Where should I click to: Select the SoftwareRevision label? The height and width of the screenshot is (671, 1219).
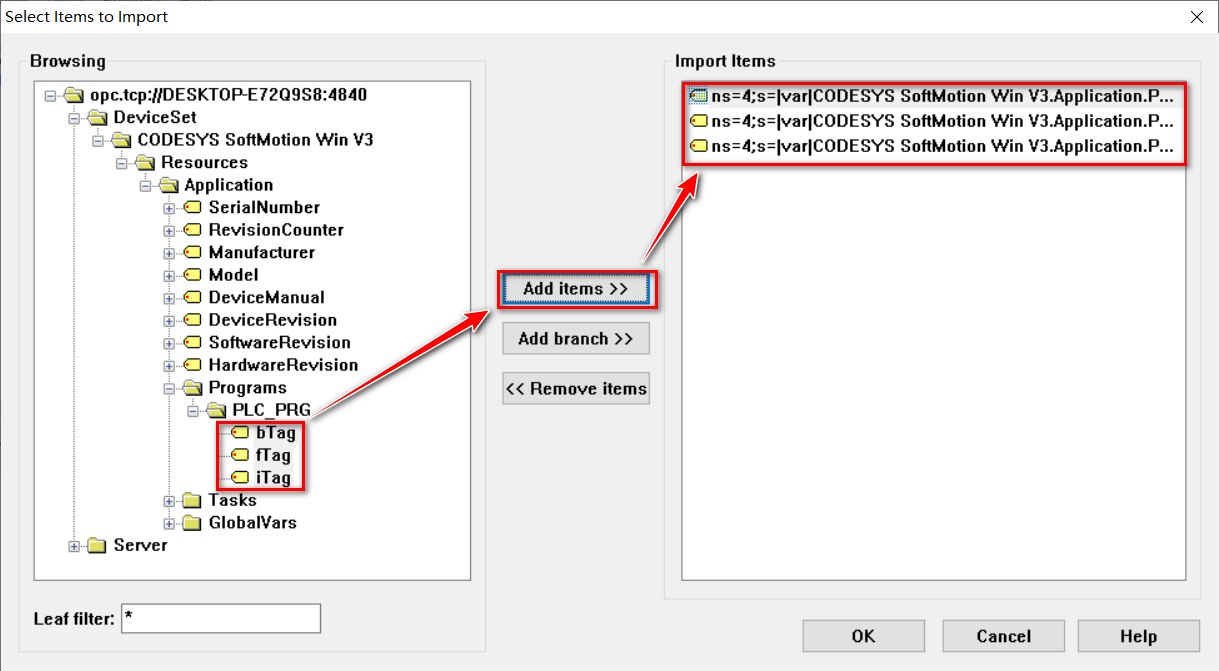(x=279, y=343)
